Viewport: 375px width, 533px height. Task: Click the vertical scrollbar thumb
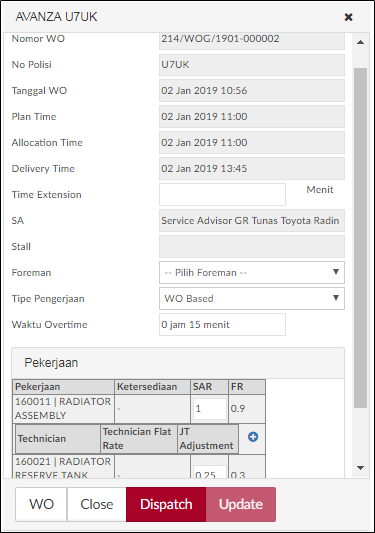pos(360,238)
